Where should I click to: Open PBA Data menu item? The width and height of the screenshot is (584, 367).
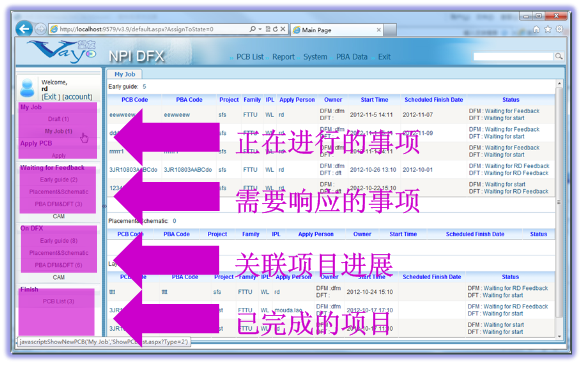point(352,57)
